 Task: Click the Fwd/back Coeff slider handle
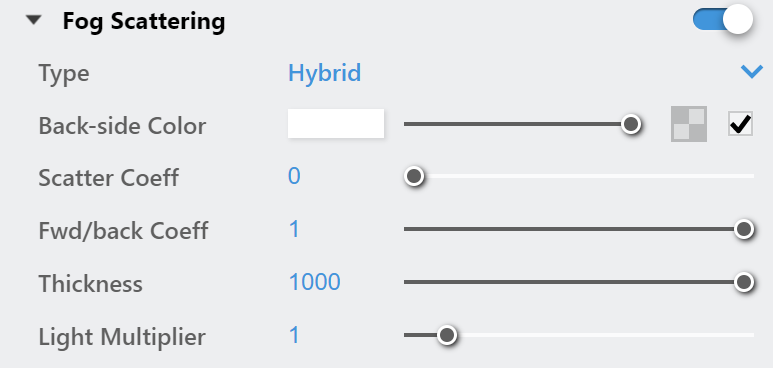pyautogui.click(x=743, y=229)
